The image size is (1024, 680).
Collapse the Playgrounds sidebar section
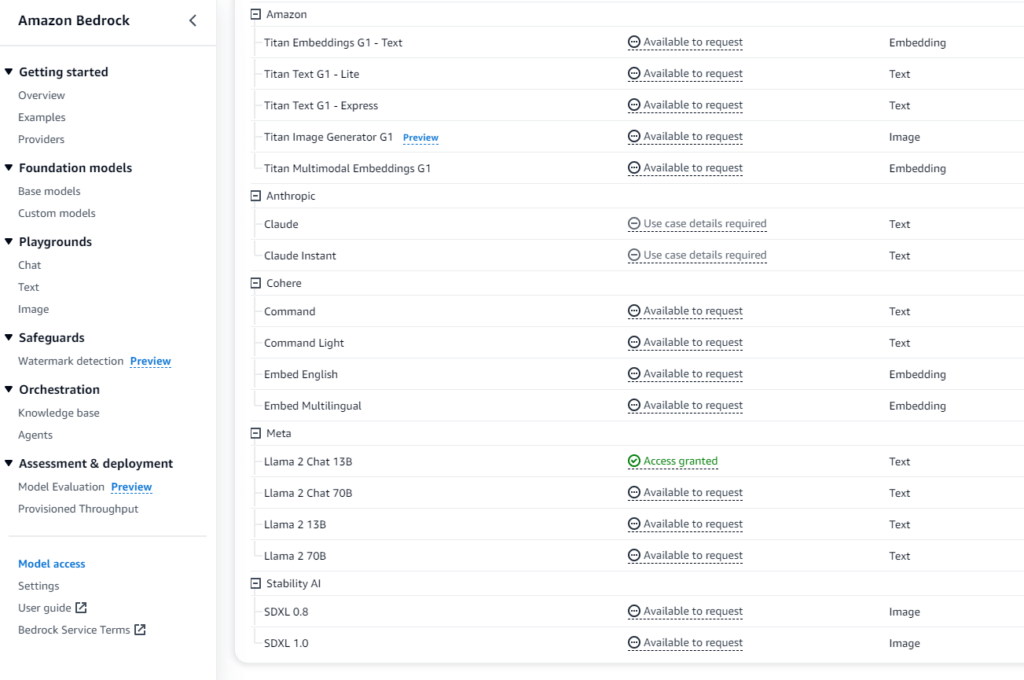8,242
